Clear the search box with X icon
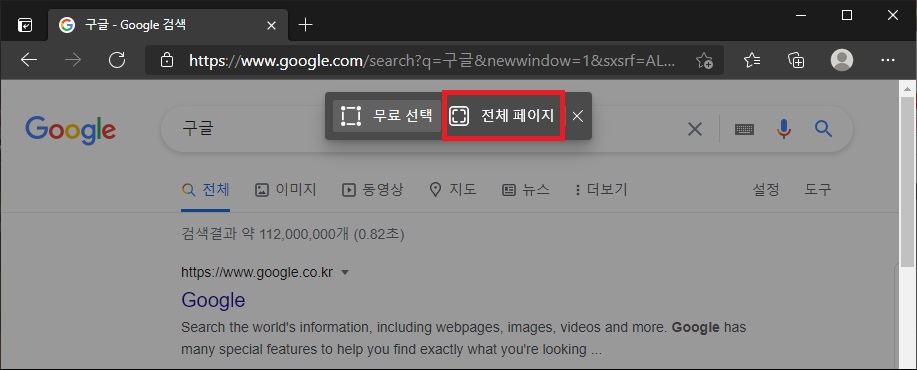Viewport: 917px width, 370px height. point(695,129)
